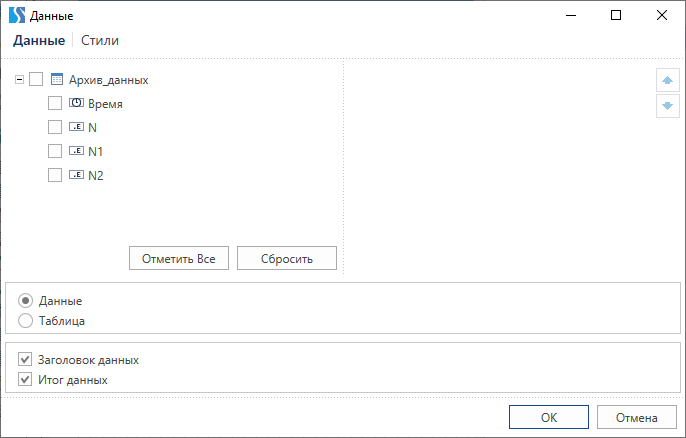Screen dimensions: 686x438
Task: Click the field icon next to N
Action: [76, 127]
